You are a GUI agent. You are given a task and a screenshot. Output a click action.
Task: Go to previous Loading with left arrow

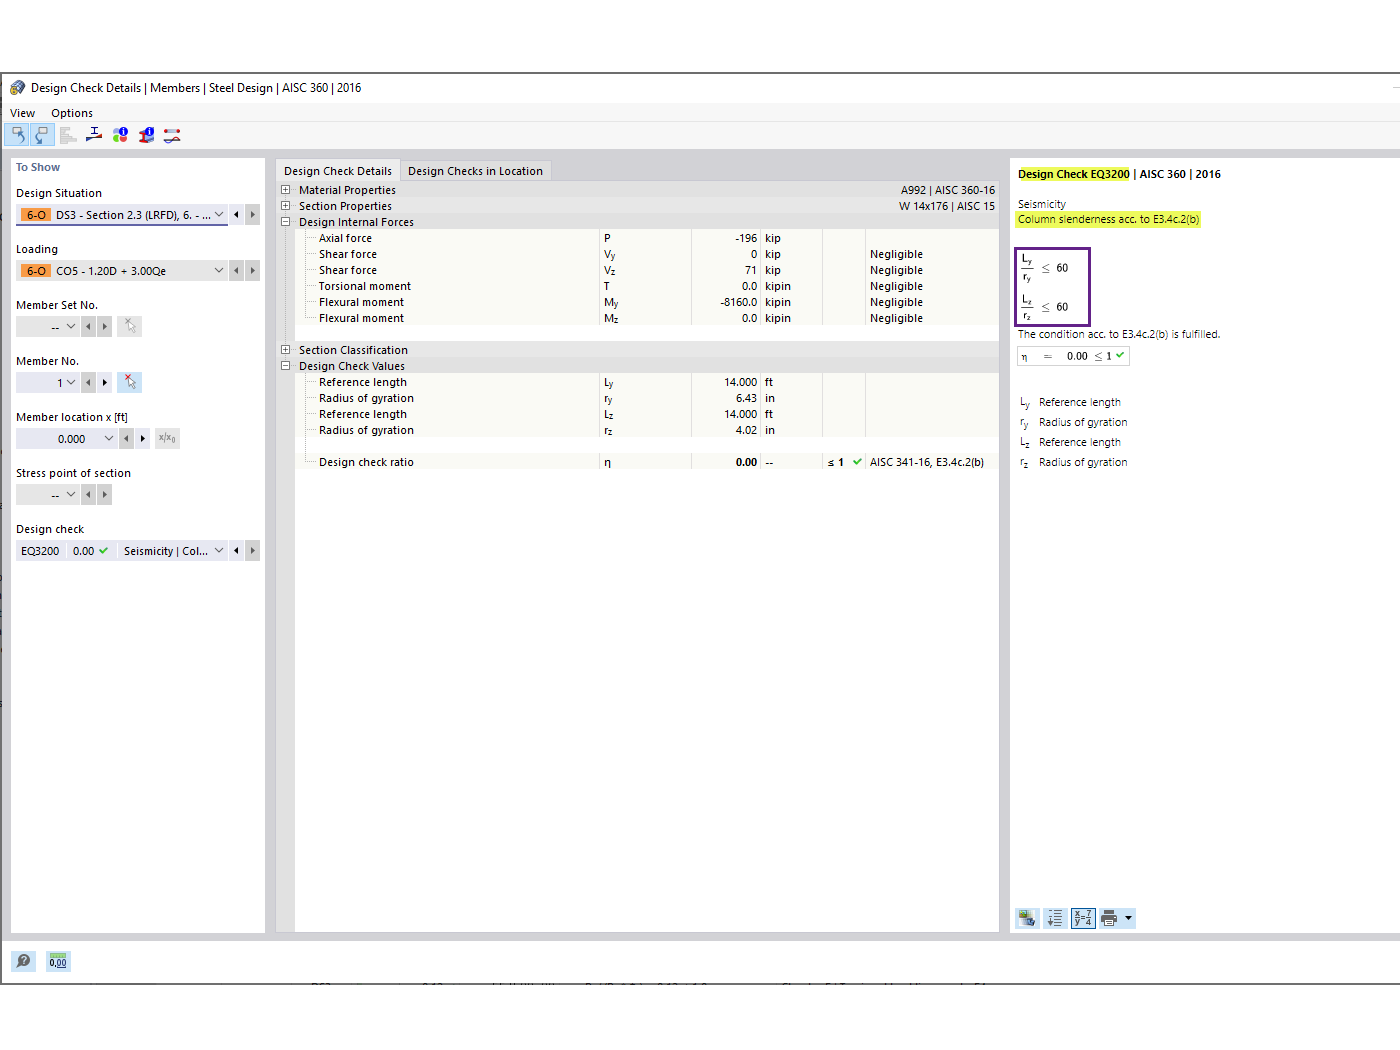[x=236, y=271]
